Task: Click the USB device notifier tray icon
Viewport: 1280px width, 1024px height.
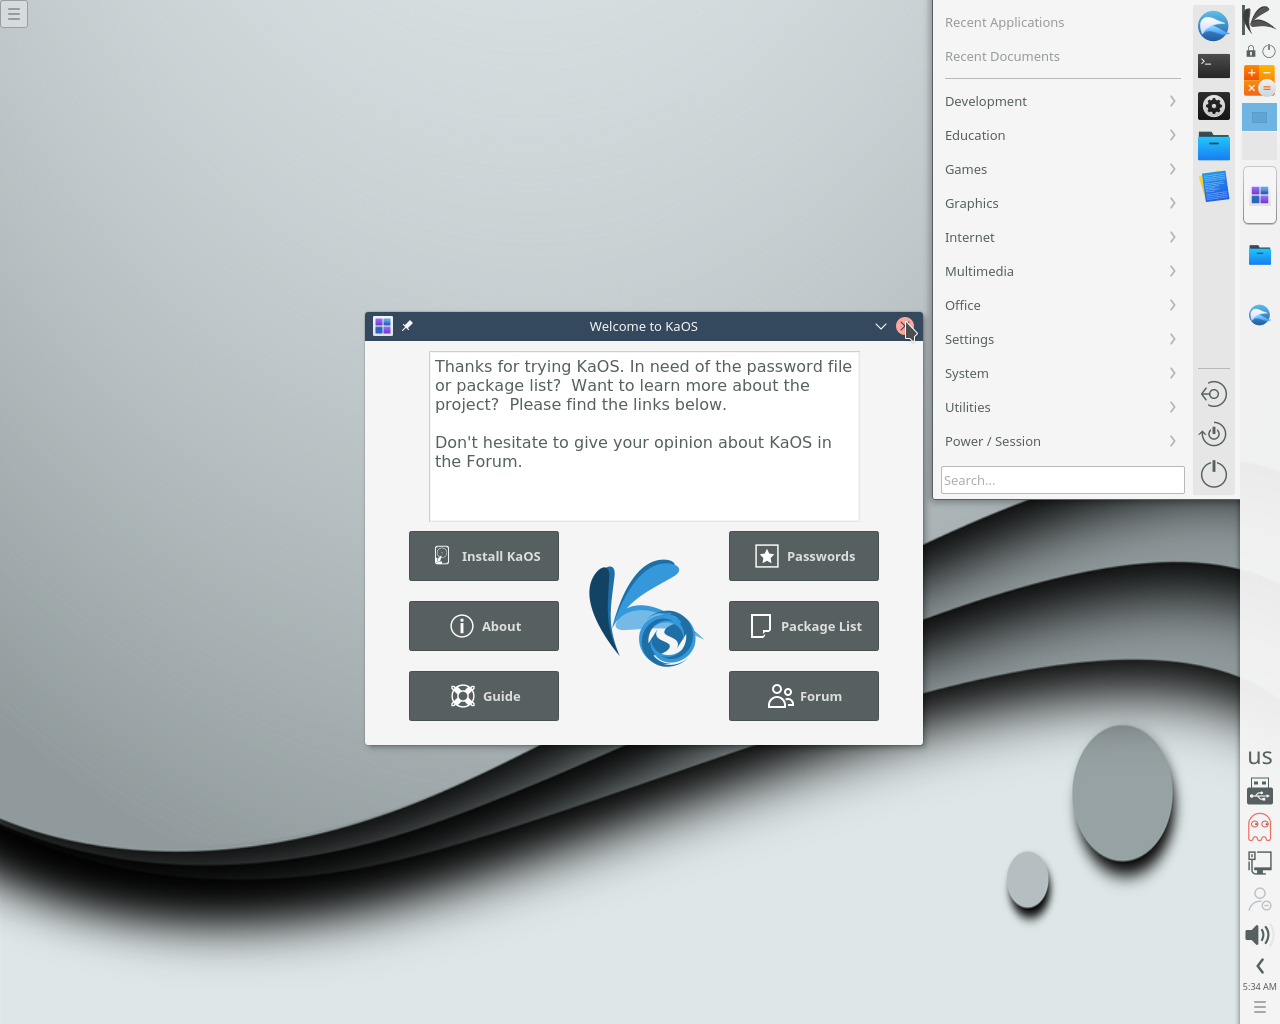Action: pyautogui.click(x=1259, y=791)
